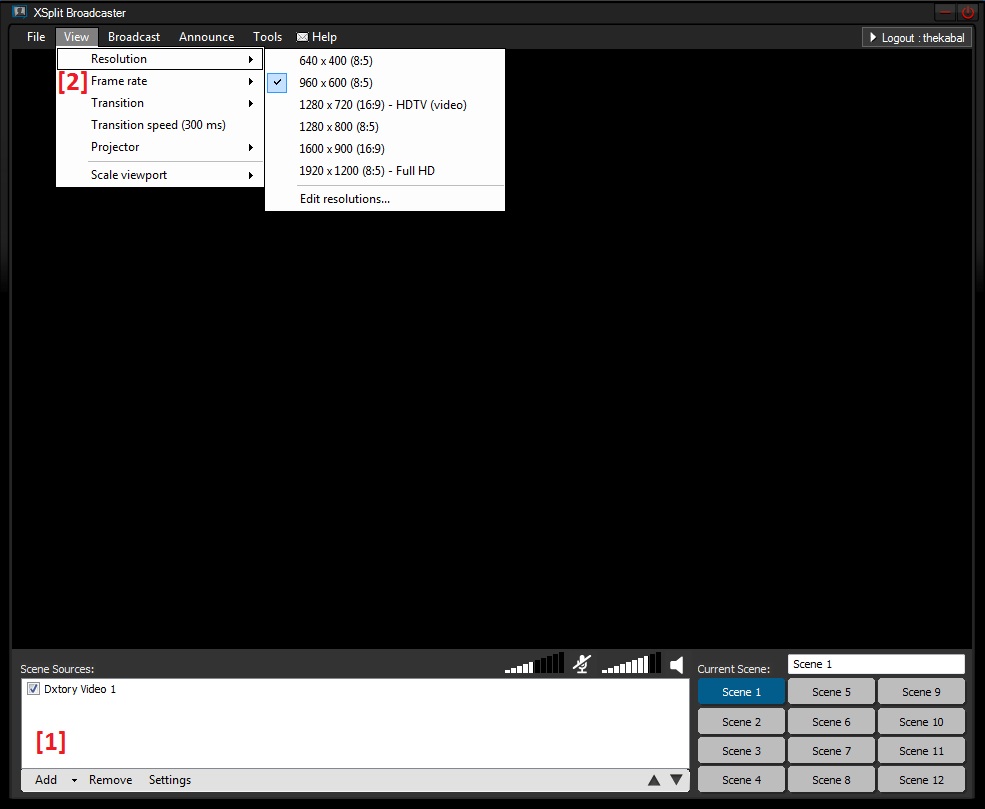Expand the Frame rate submenu

point(117,81)
